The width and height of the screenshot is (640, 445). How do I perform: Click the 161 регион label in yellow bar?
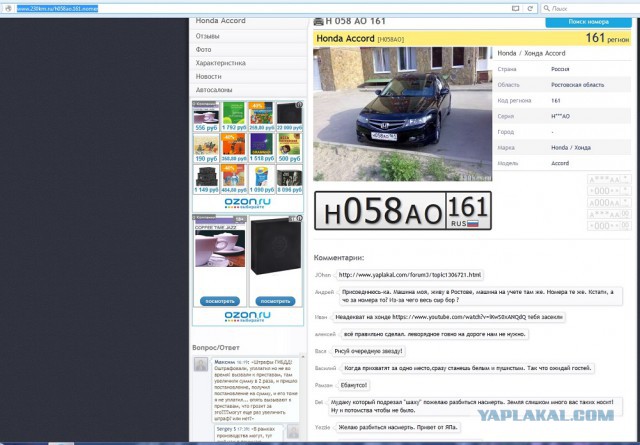(607, 38)
